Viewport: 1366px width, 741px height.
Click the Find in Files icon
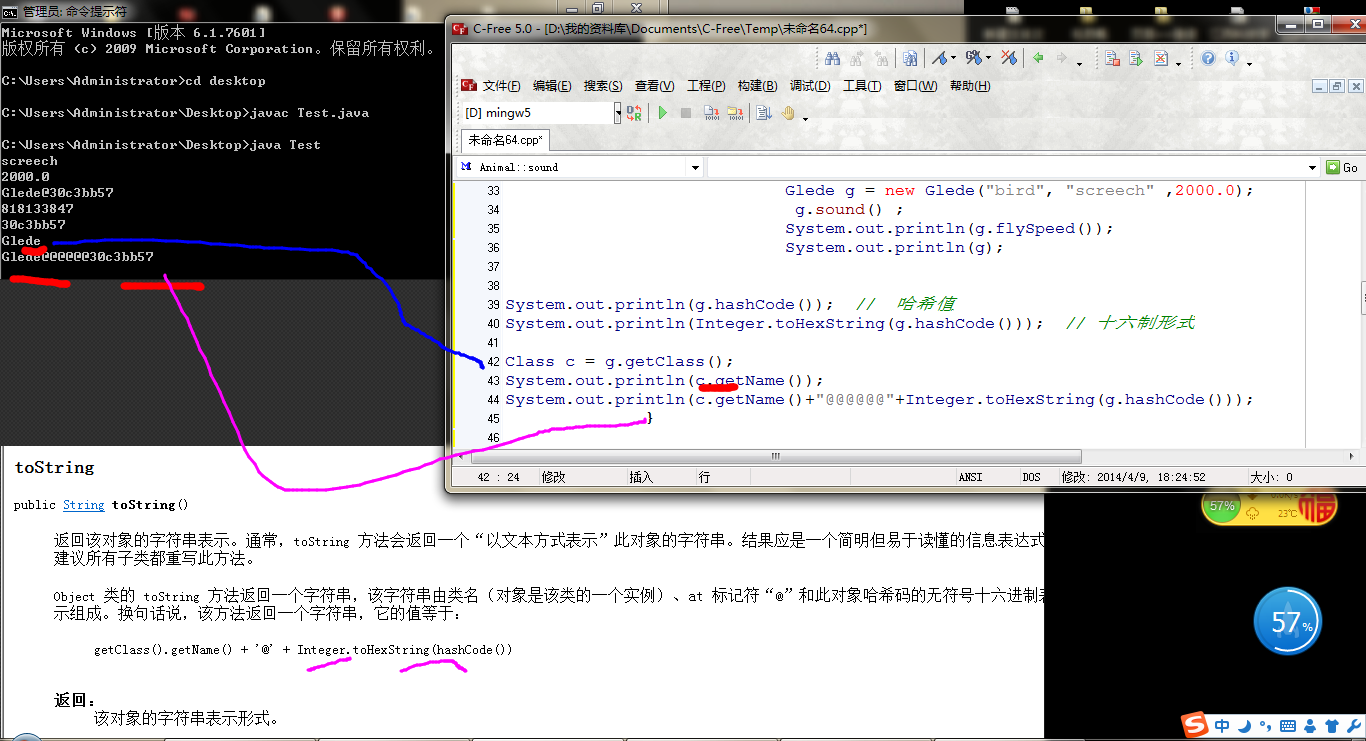(x=910, y=58)
